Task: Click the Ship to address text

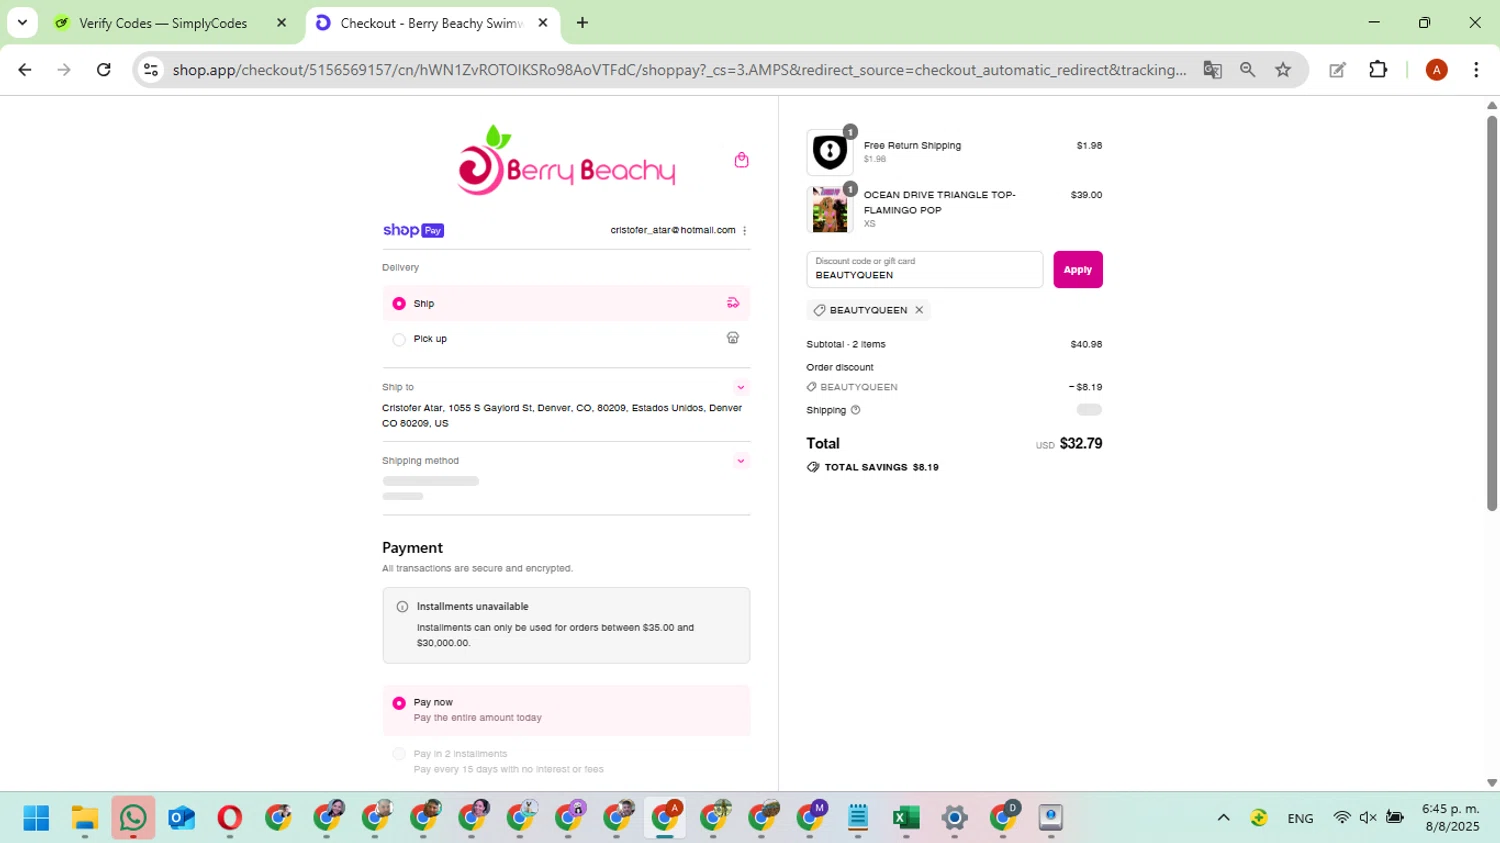Action: pyautogui.click(x=562, y=416)
